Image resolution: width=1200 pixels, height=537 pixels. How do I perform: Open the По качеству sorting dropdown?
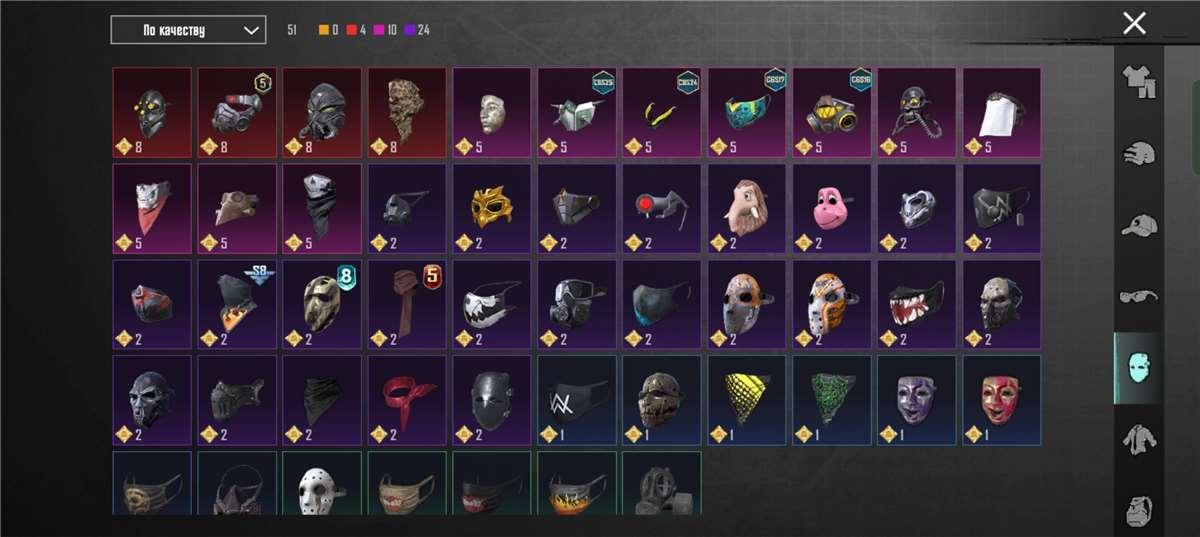(188, 30)
